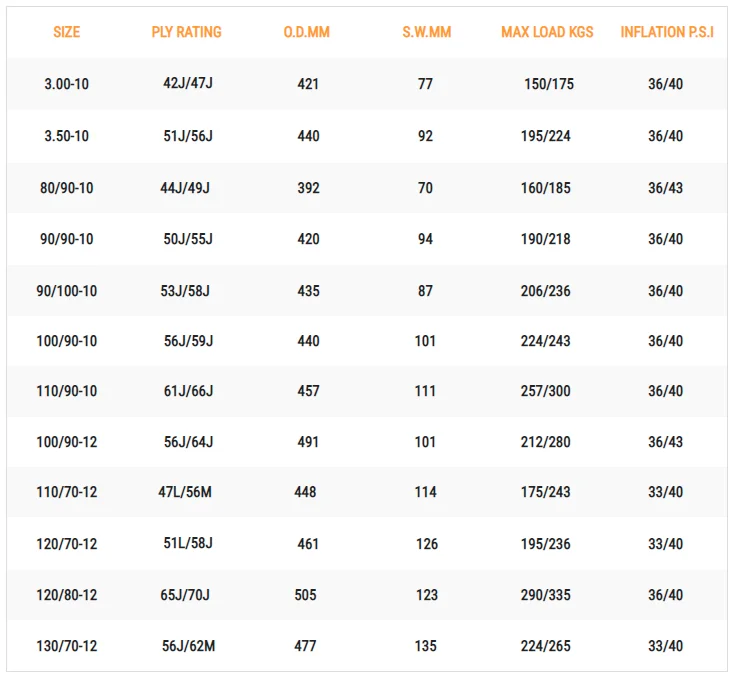Select the 3.00-10 size cell

(x=66, y=84)
